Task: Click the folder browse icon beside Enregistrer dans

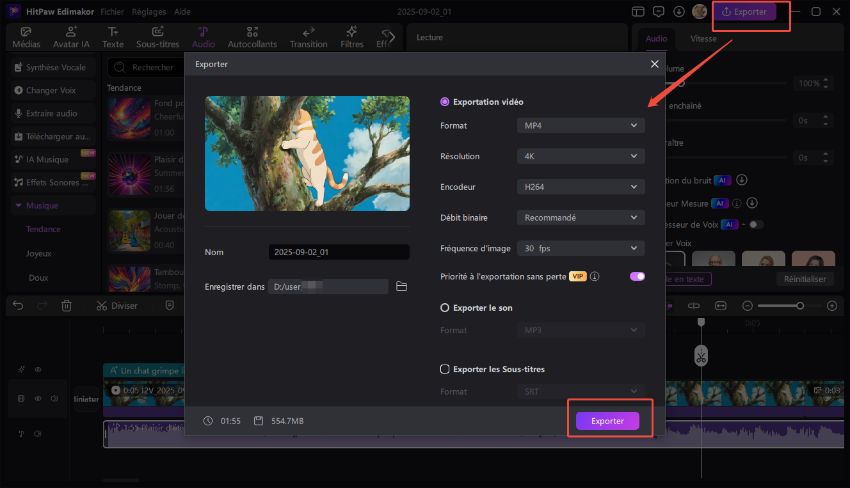Action: tap(401, 286)
